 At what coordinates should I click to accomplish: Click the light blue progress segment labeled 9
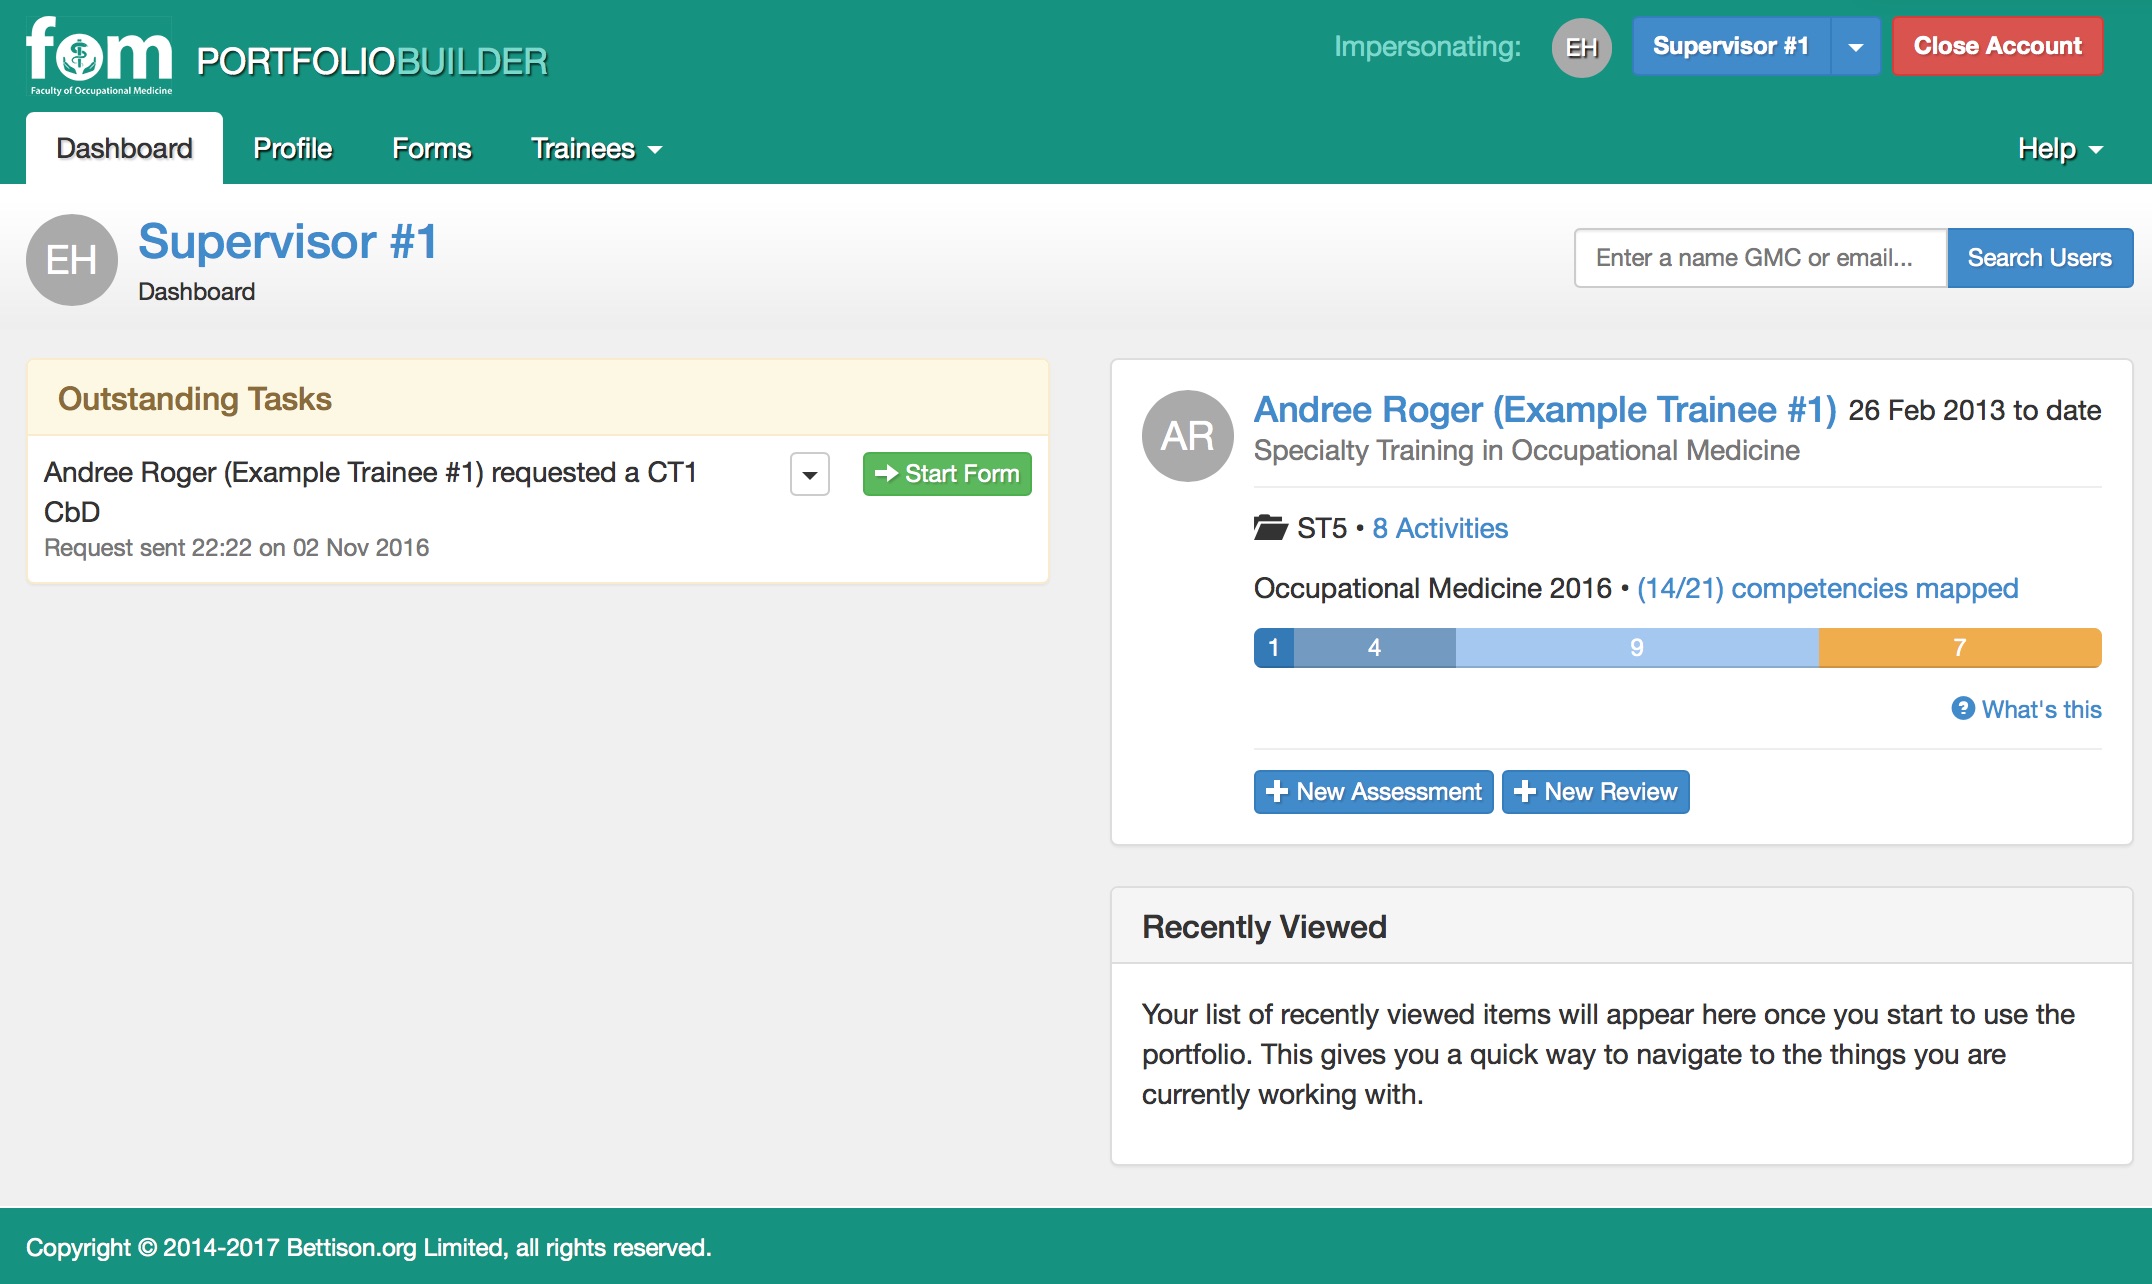click(1637, 648)
